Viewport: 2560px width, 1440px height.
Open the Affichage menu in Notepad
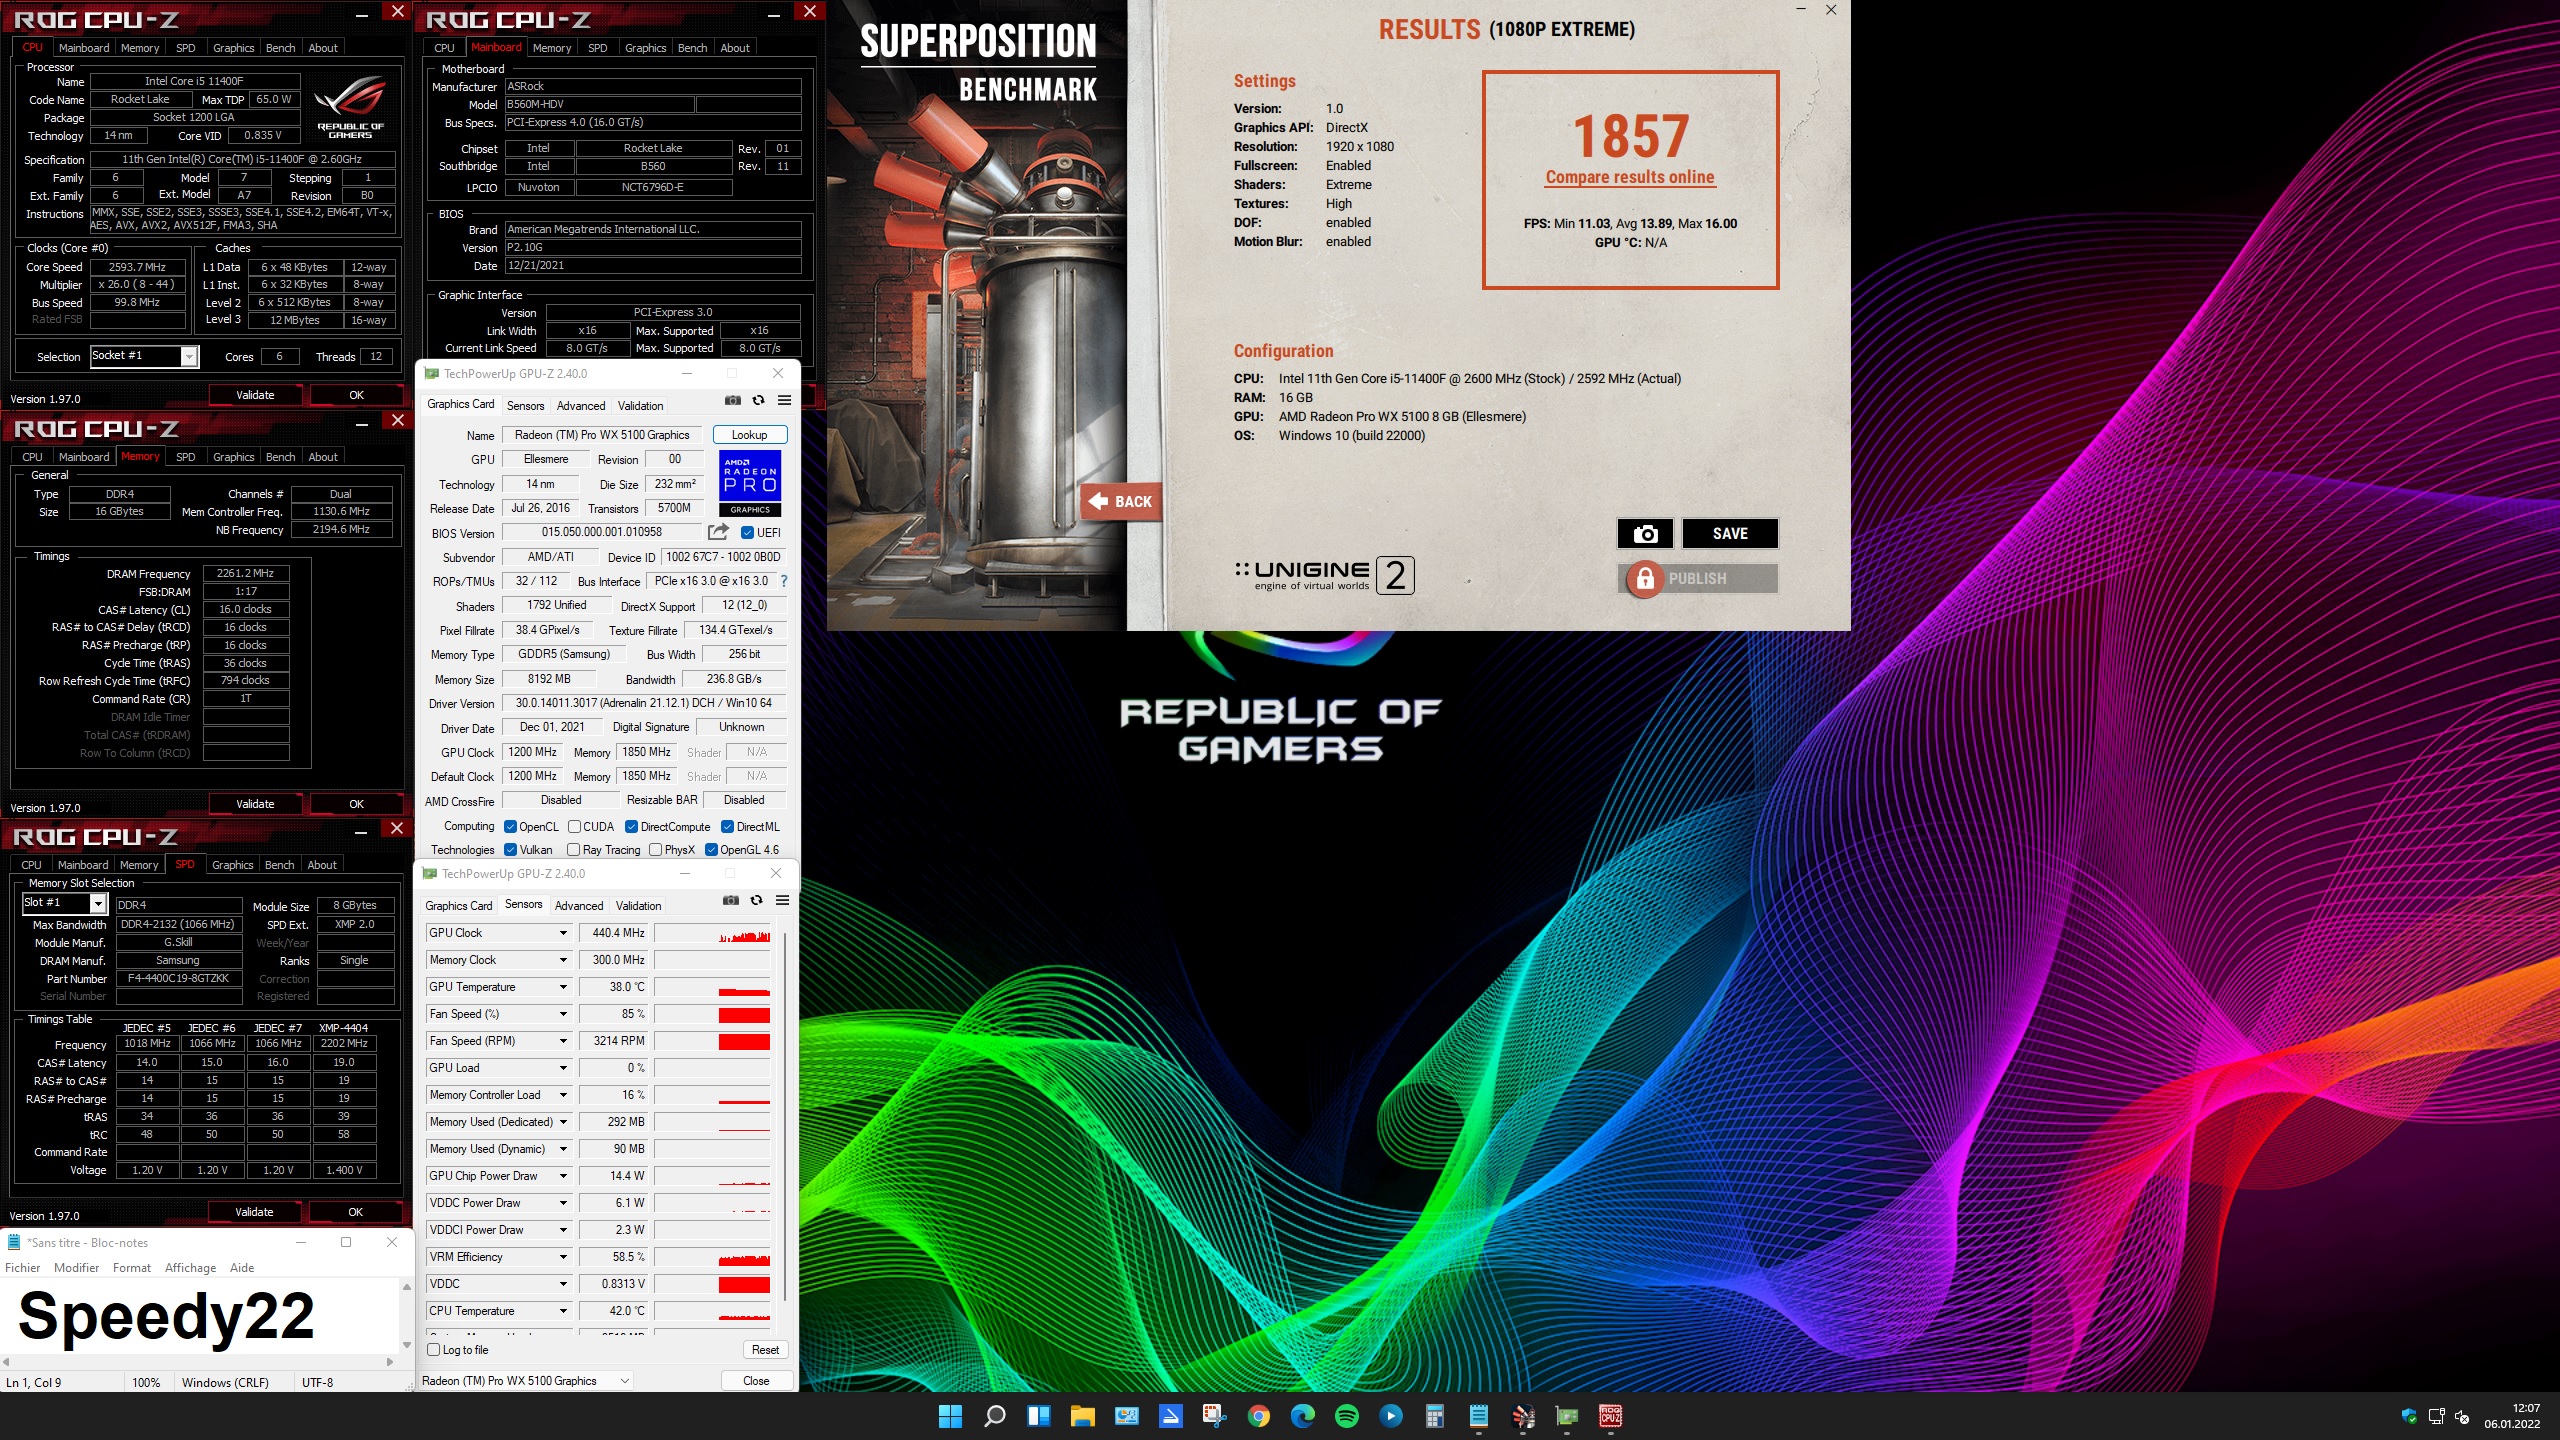pos(190,1268)
